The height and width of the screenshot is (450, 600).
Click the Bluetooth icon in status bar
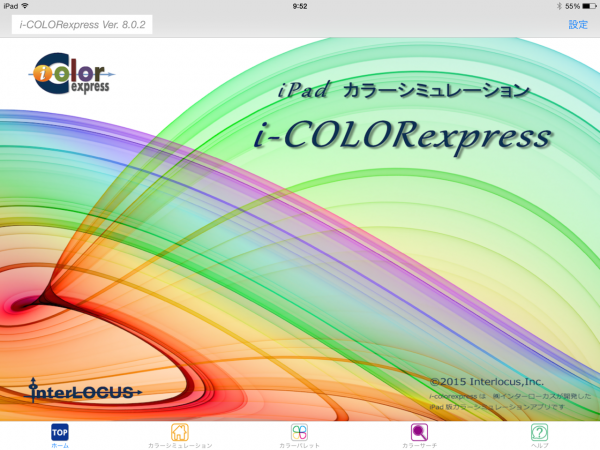click(559, 6)
